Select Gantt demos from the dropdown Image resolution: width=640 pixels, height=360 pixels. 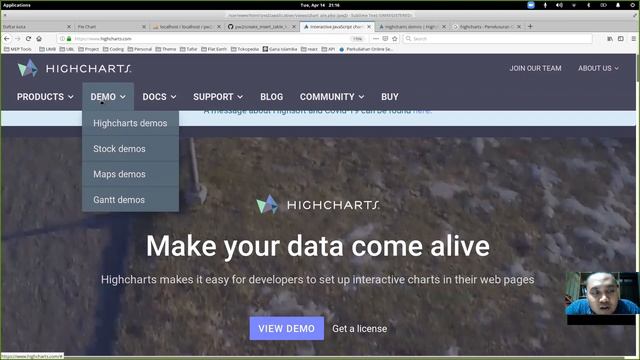point(130,200)
